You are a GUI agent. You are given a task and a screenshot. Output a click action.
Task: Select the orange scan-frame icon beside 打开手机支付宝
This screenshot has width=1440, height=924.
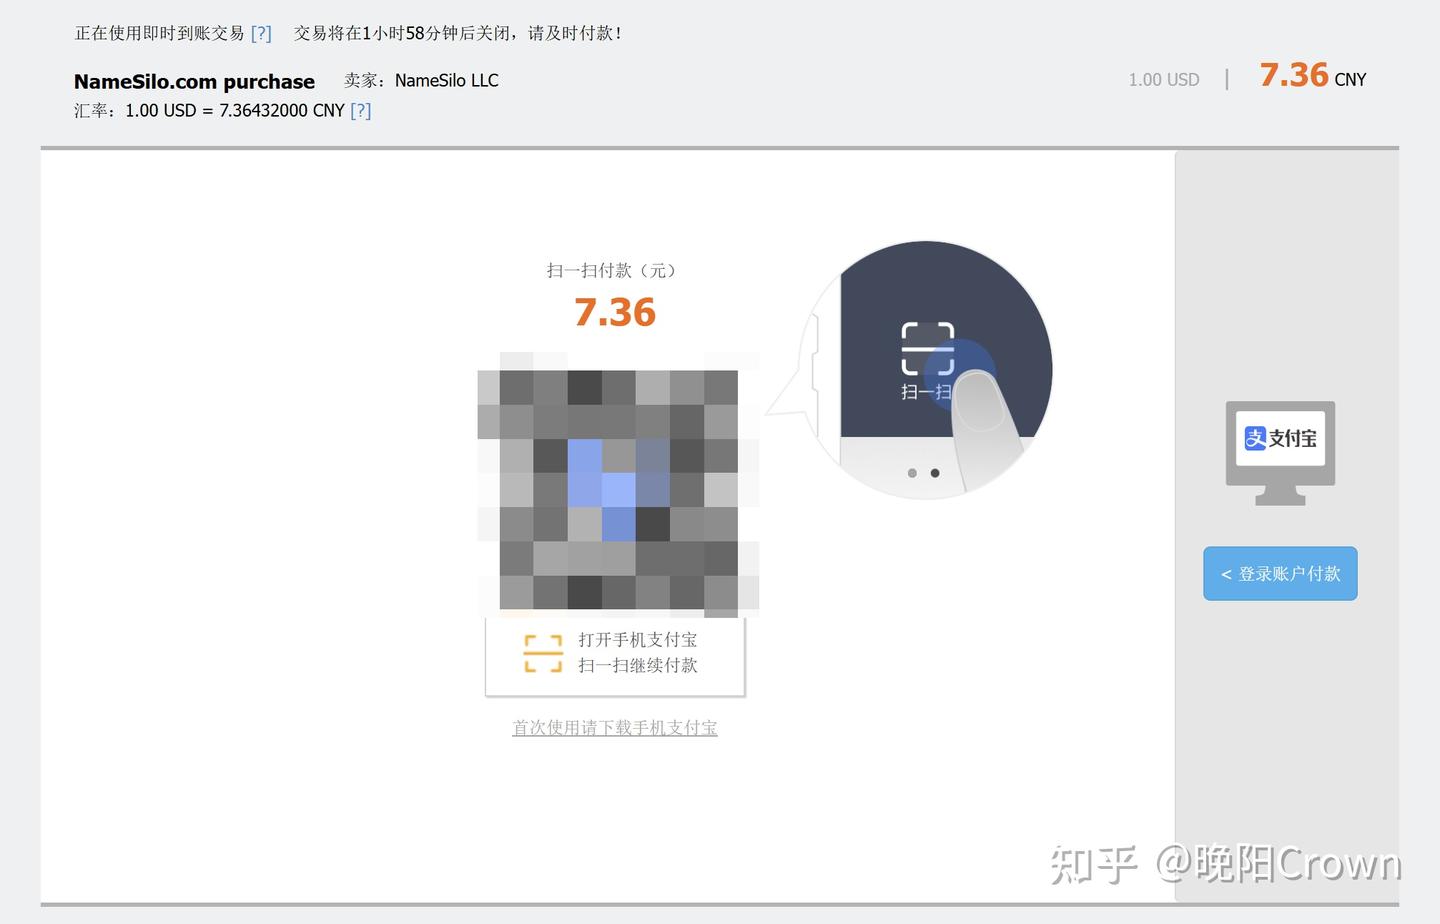pyautogui.click(x=543, y=652)
